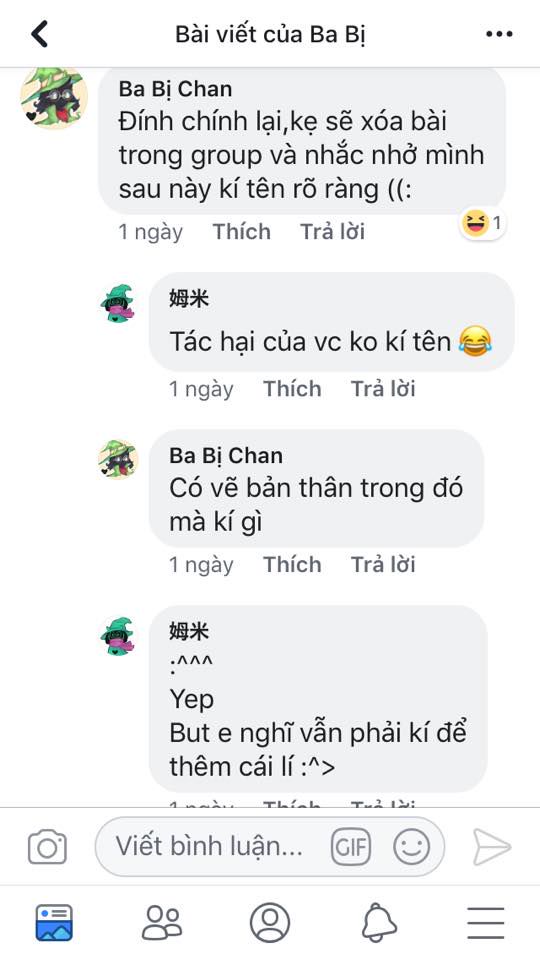540x960 pixels.
Task: View the laughing reaction count badge
Action: point(482,223)
